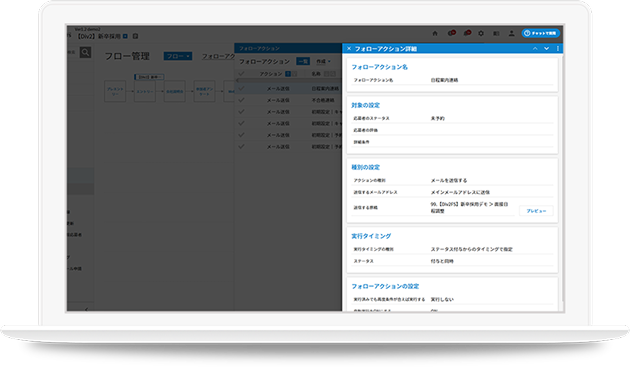Click the メインメールアドレスに送信 value
This screenshot has height=368, width=630.
click(x=460, y=192)
